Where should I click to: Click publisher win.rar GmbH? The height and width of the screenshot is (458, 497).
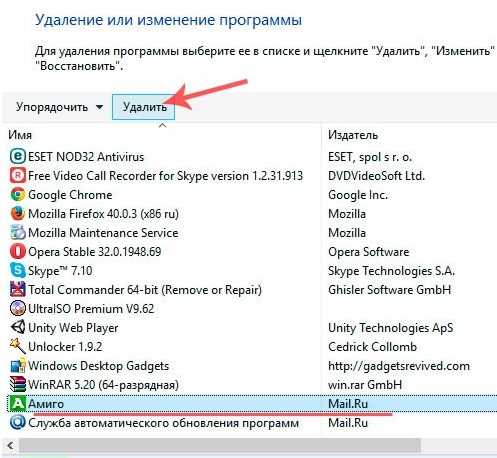click(365, 385)
